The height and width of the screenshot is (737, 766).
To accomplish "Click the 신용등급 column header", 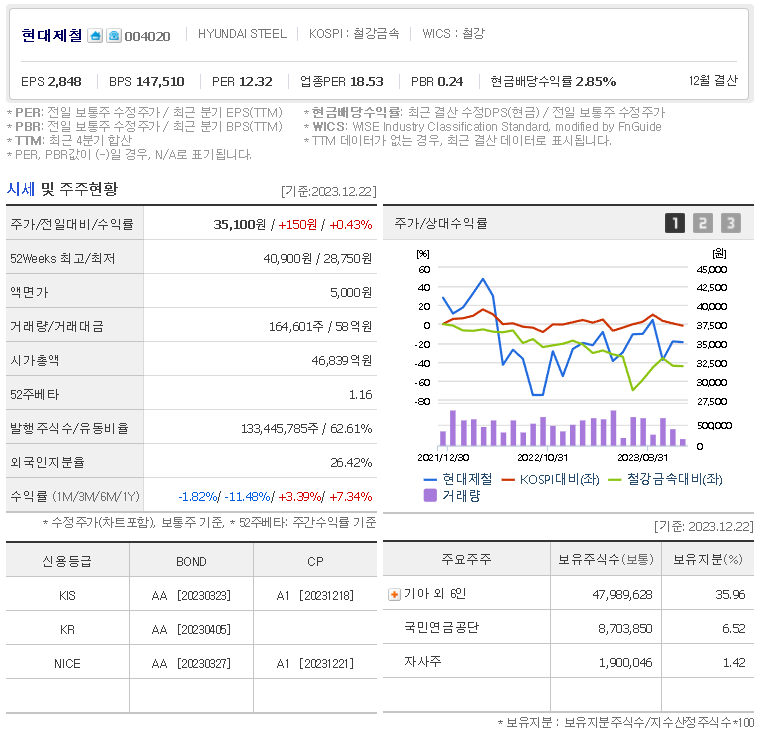I will click(x=67, y=561).
